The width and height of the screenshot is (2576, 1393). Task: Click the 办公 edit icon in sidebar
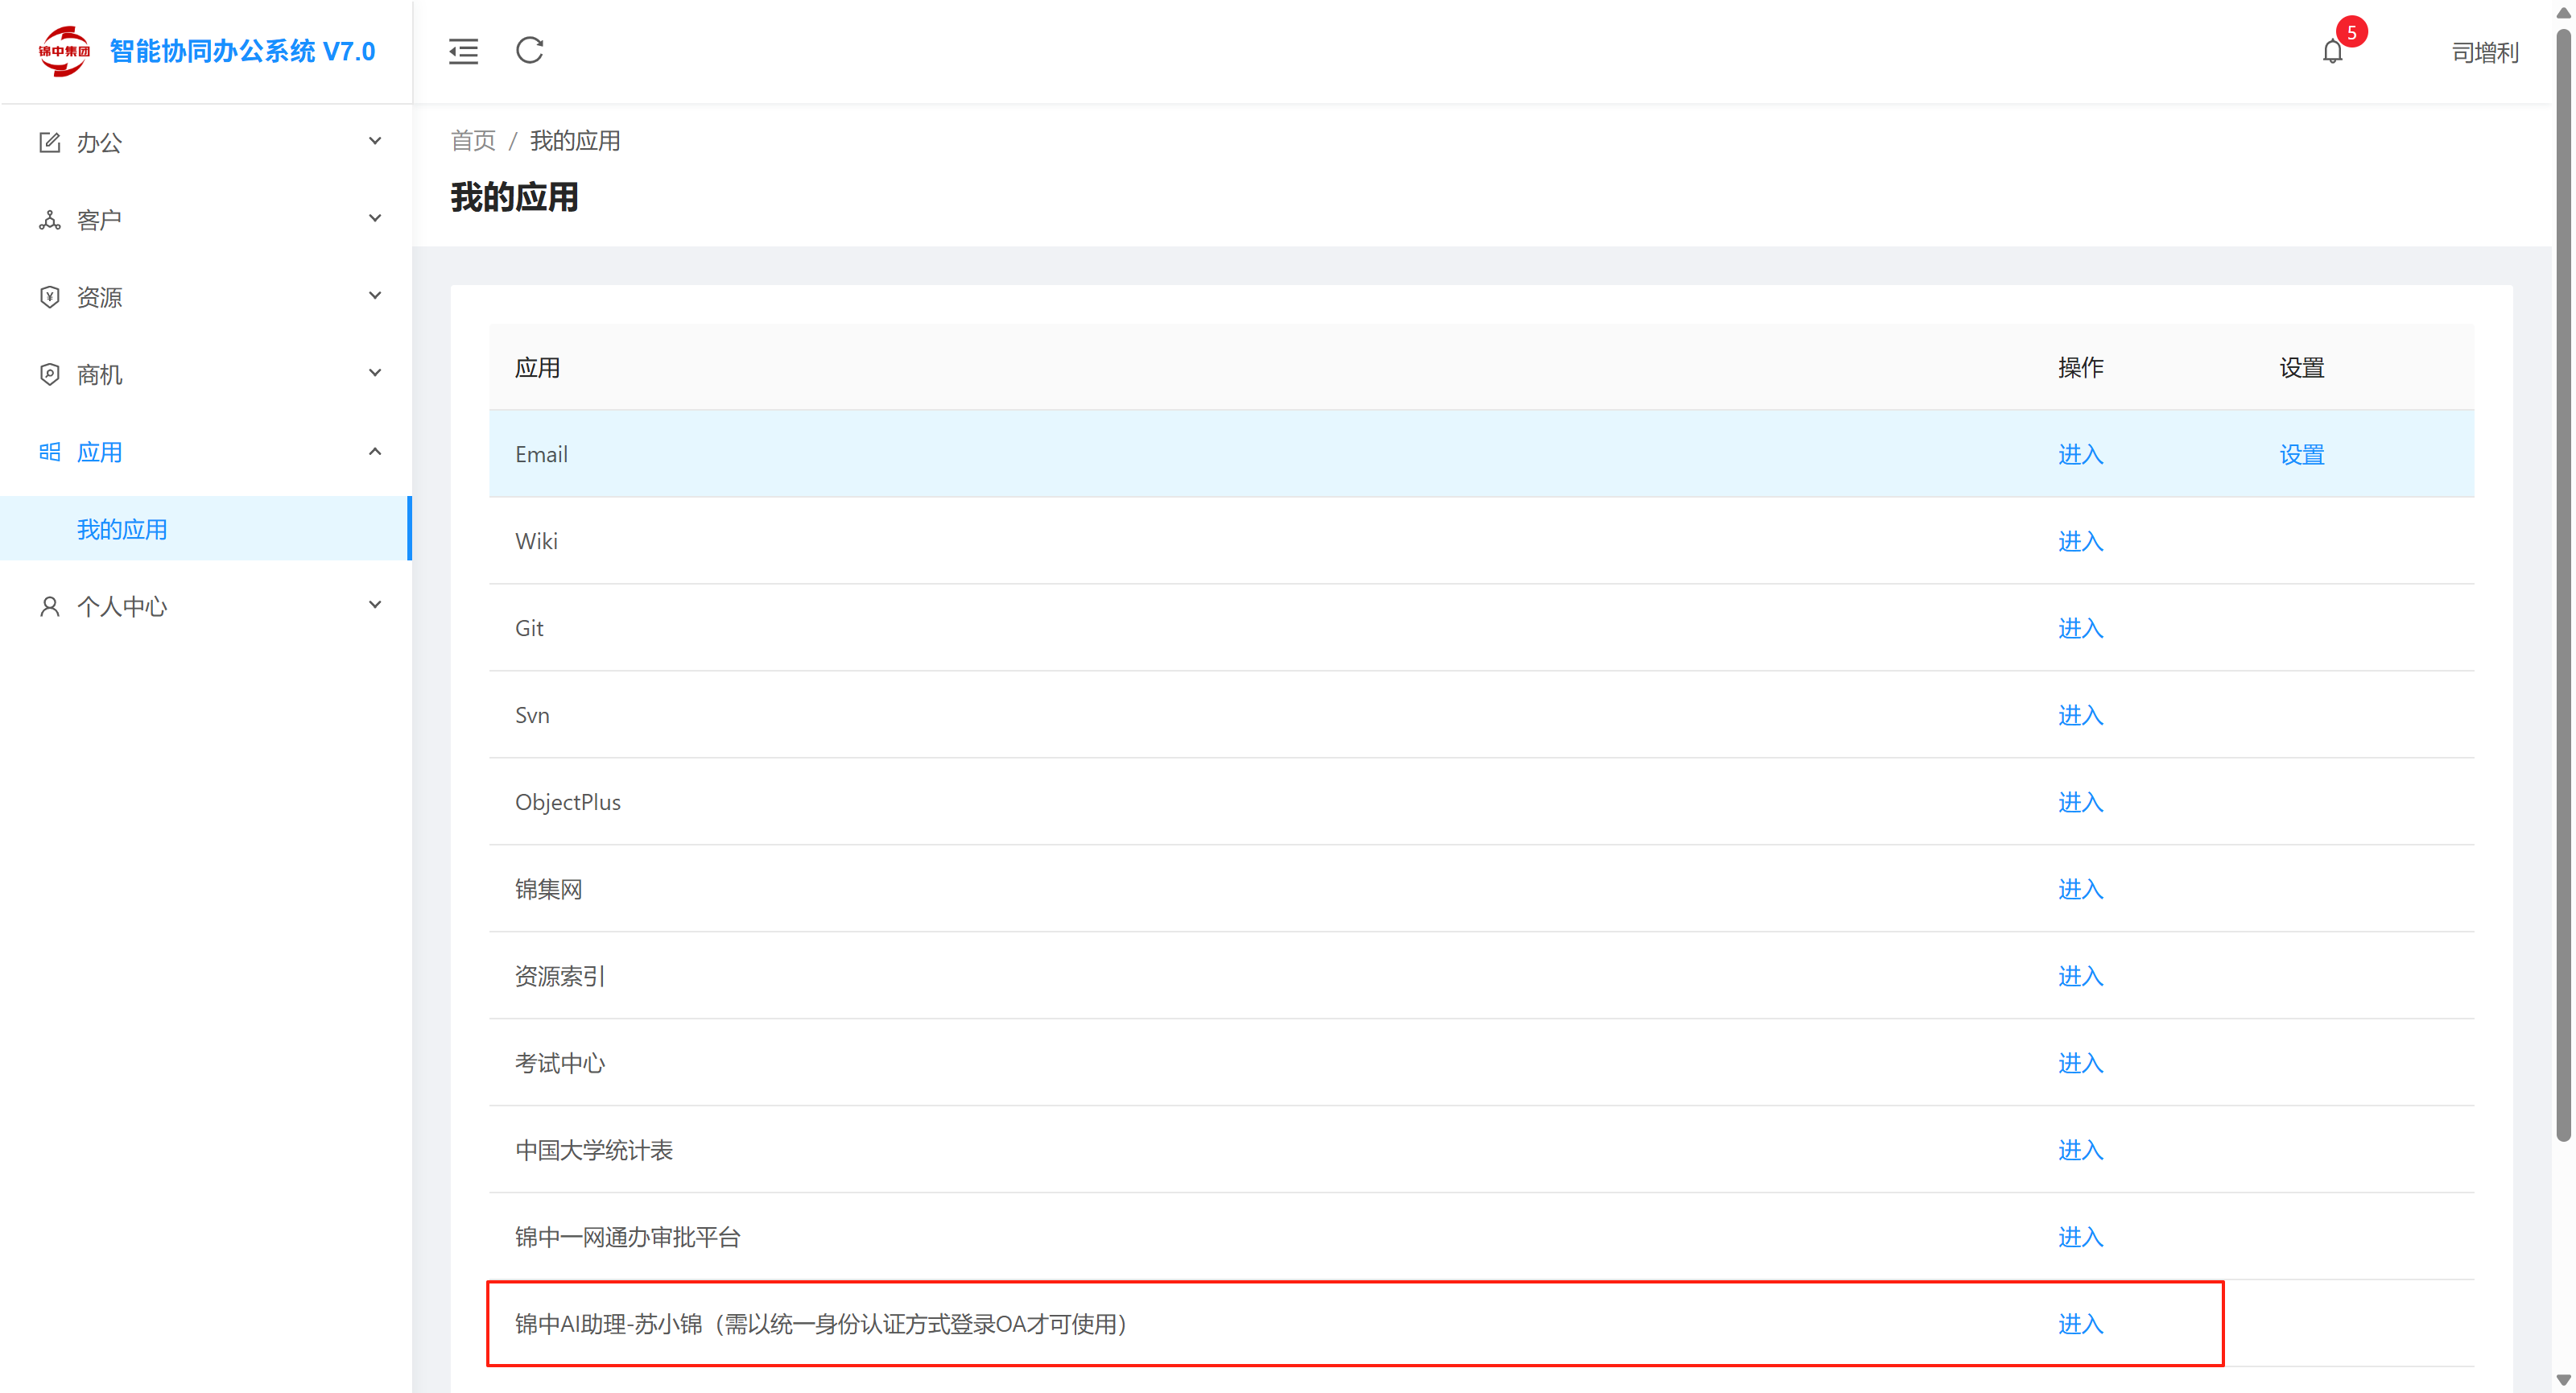point(49,142)
